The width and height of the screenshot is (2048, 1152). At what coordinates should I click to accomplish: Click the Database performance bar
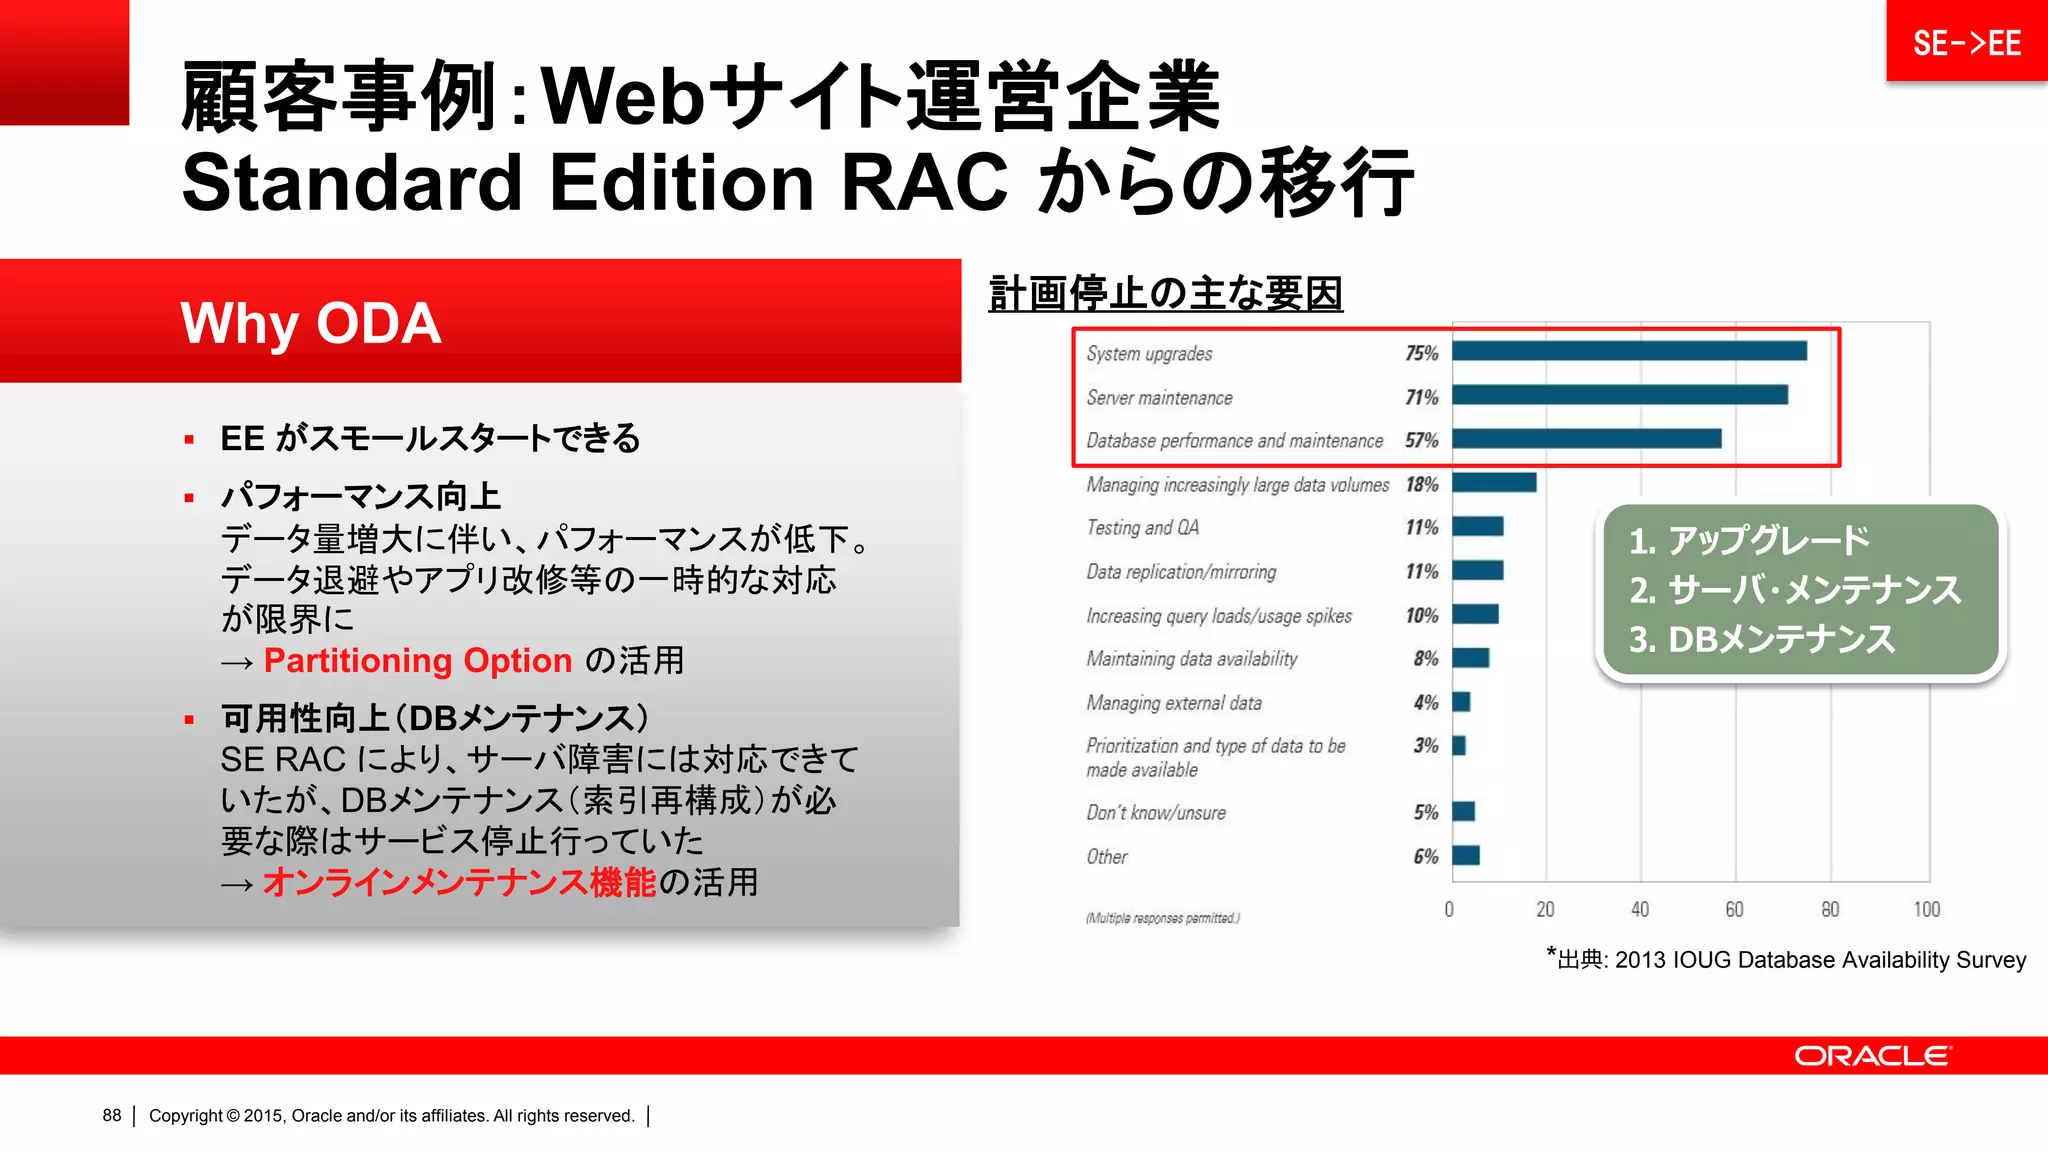(1587, 439)
